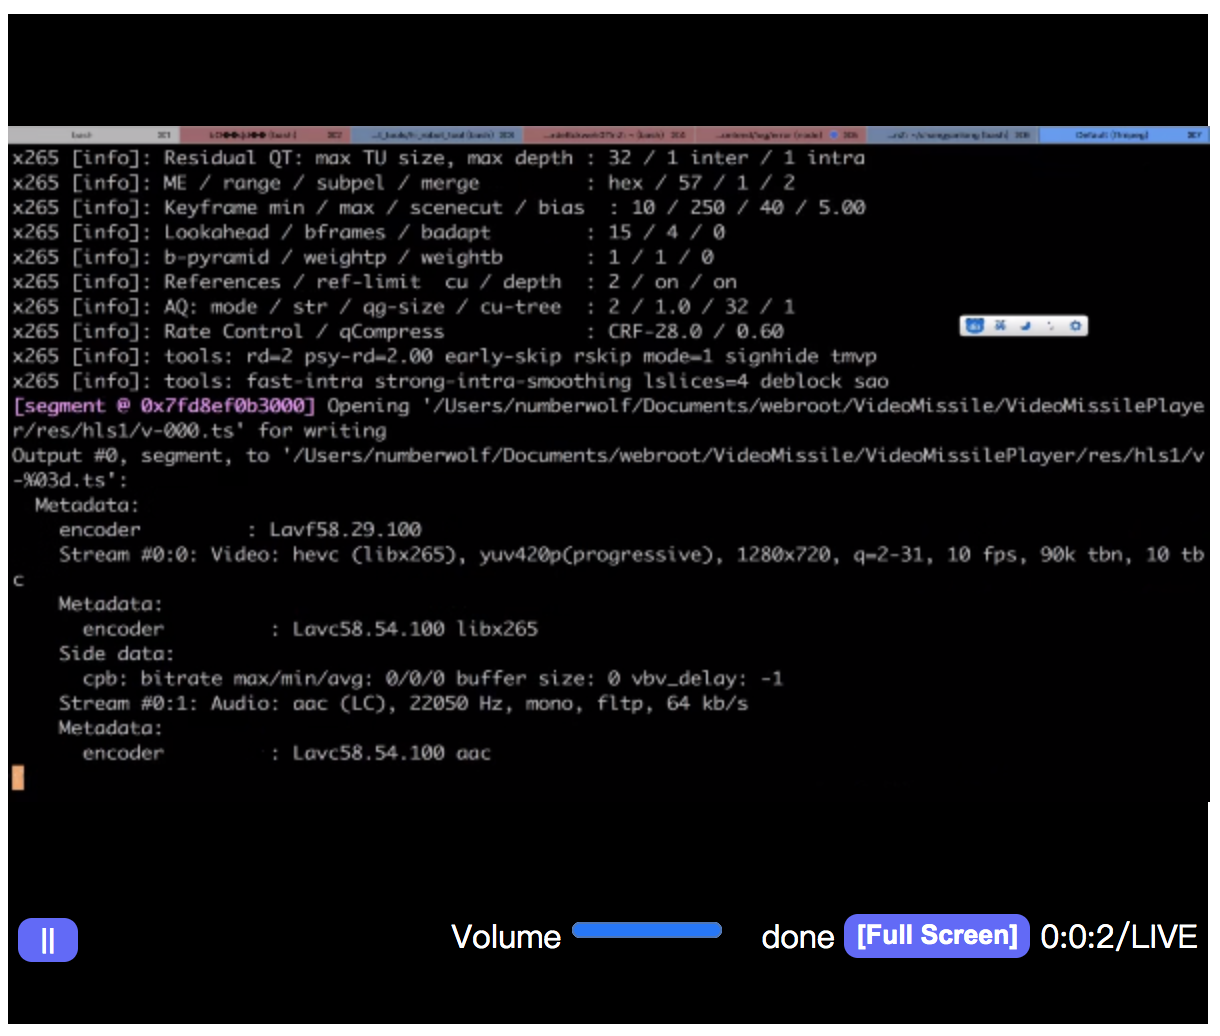Click the command-key symbol icon in floating toolbar
Image resolution: width=1220 pixels, height=1036 pixels.
click(x=999, y=326)
